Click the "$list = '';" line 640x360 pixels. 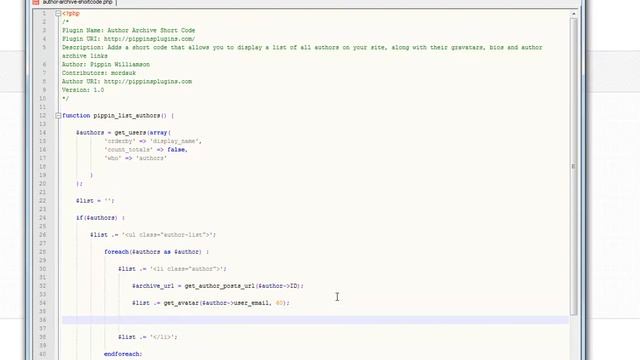pyautogui.click(x=95, y=201)
